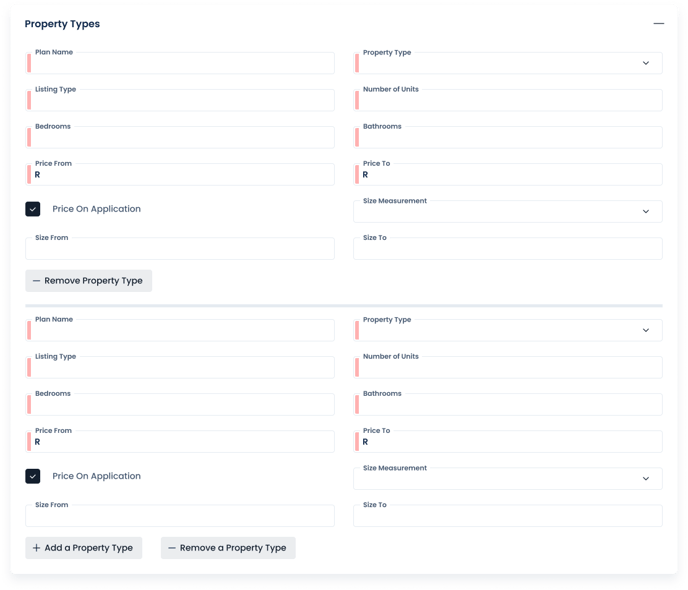Screen dimensions: 688x590
Task: Click the first Size To field
Action: click(507, 249)
